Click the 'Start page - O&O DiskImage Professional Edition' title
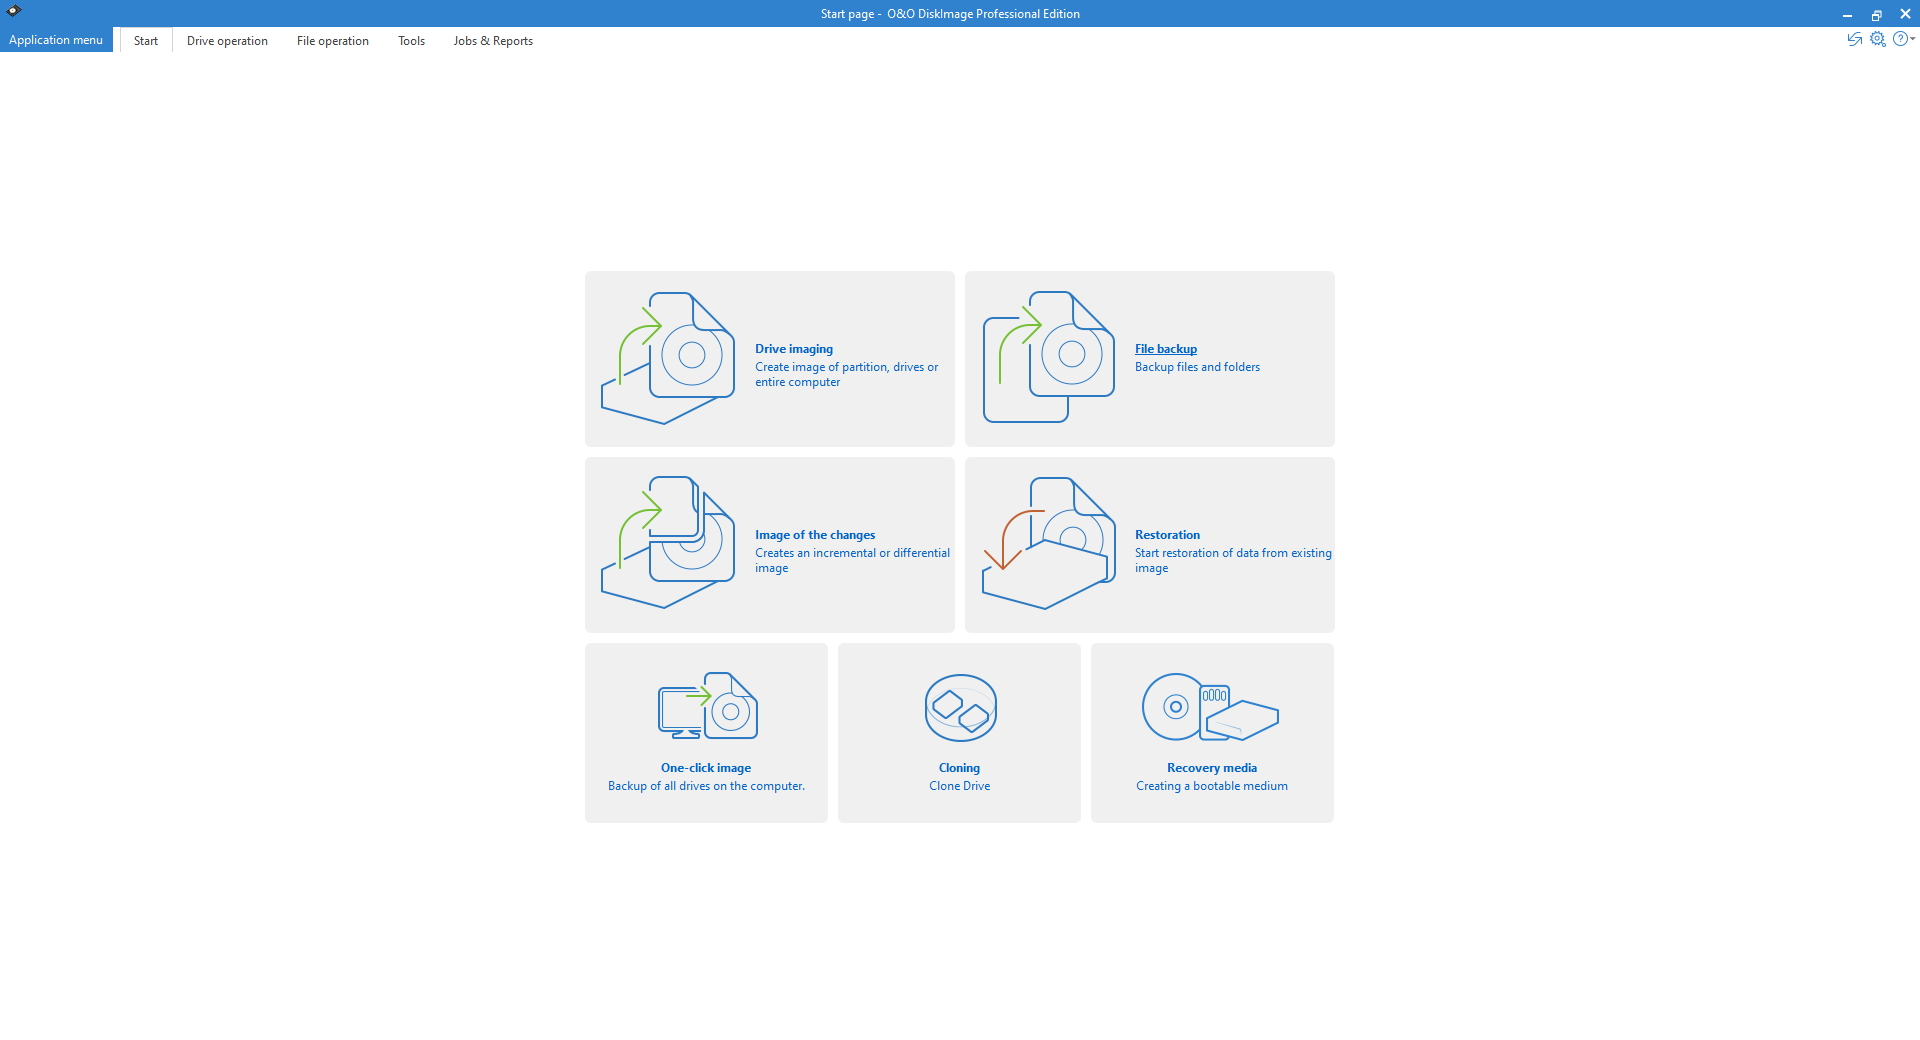 coord(950,14)
